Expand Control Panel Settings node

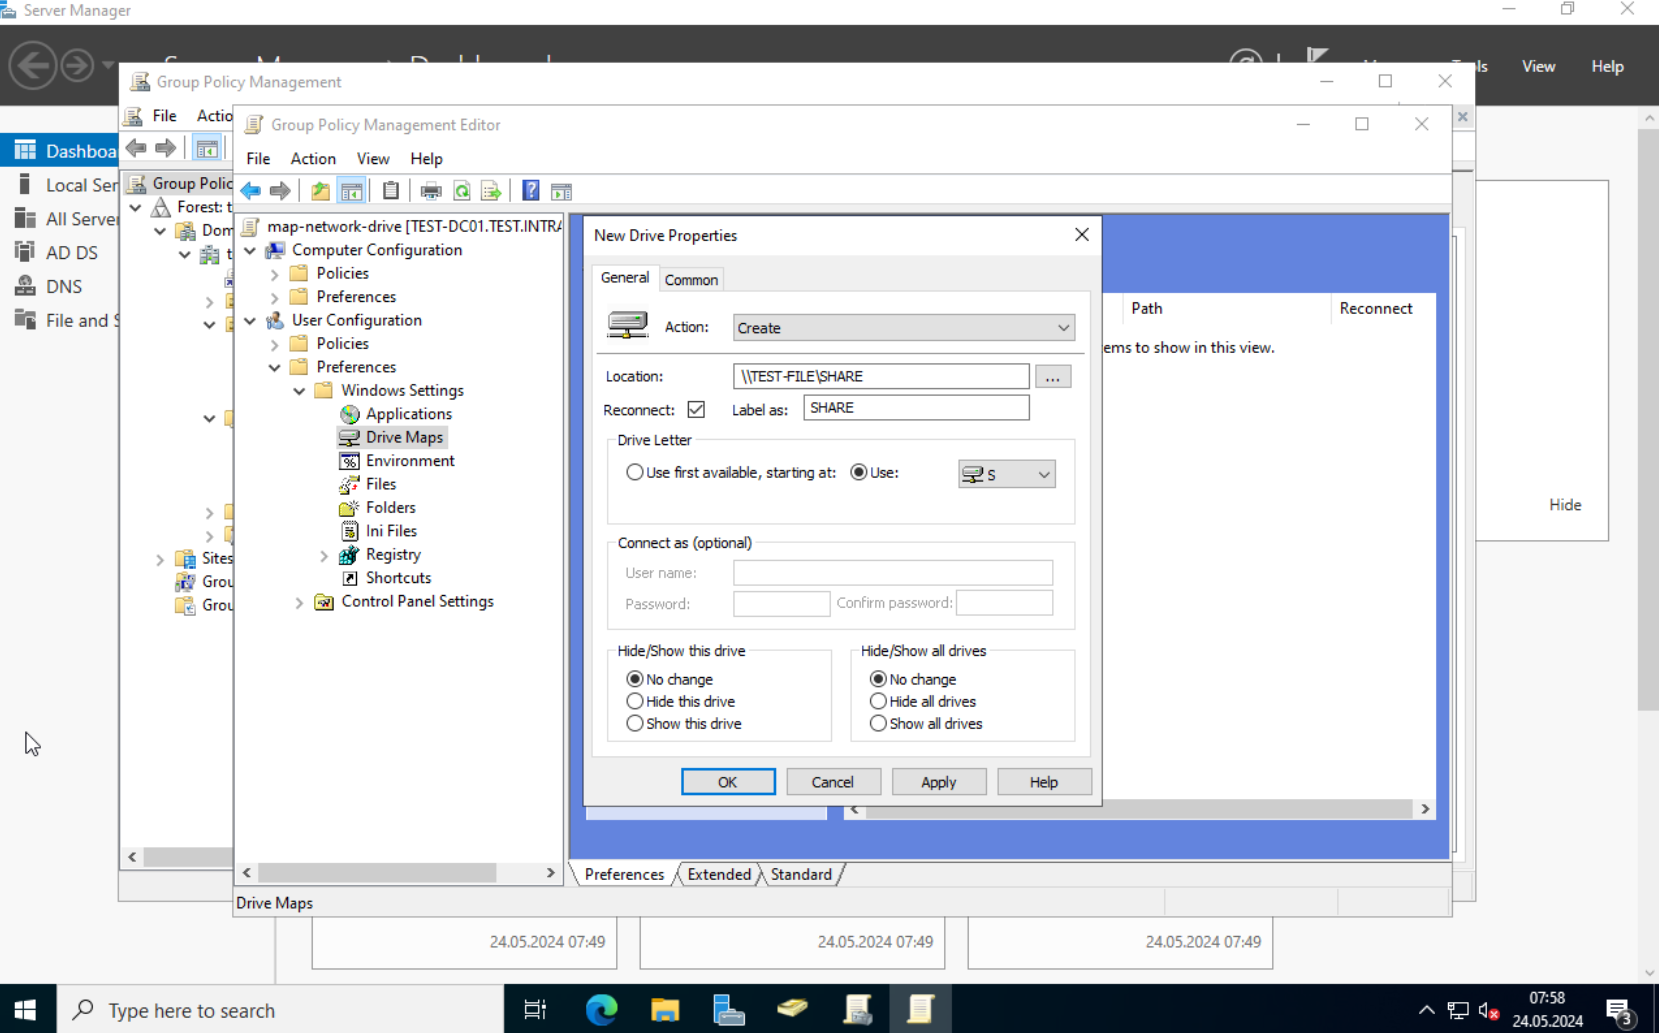coord(300,602)
